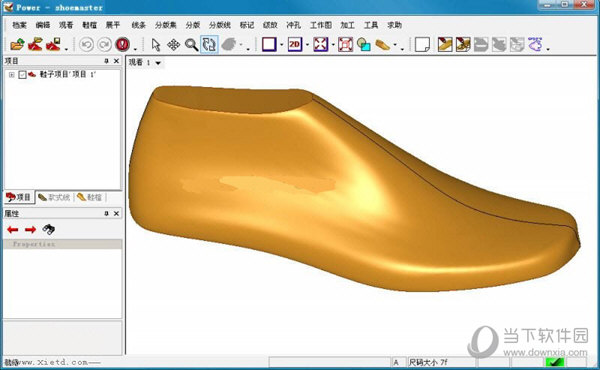Select the pan move tool
This screenshot has width=600, height=370.
pos(173,45)
